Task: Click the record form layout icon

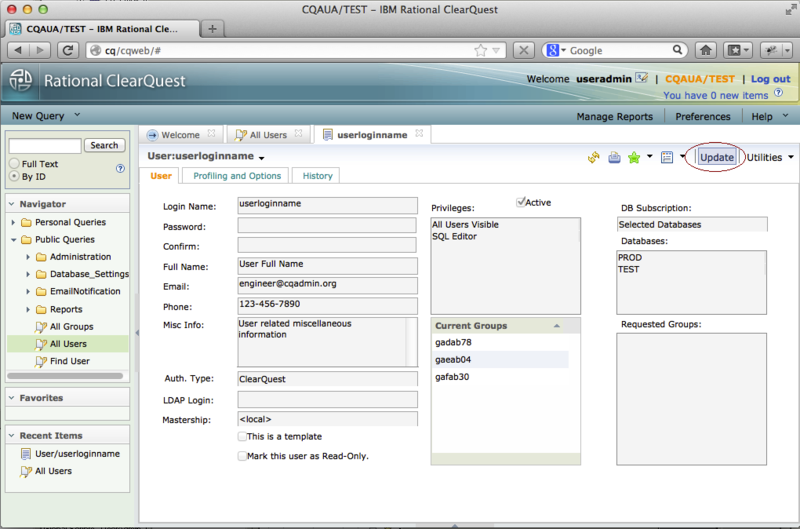Action: tap(667, 158)
